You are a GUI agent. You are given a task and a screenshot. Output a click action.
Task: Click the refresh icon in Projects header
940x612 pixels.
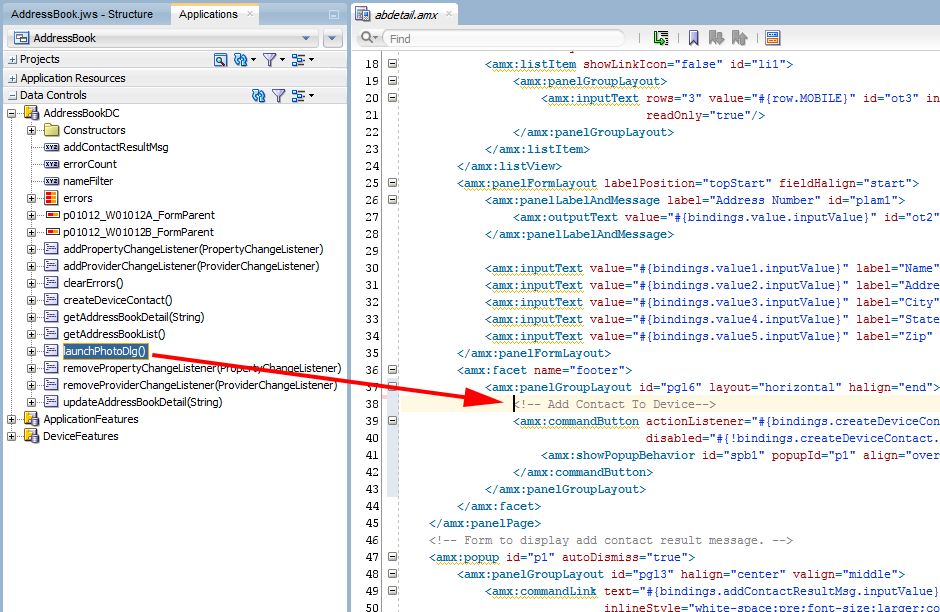click(x=241, y=60)
